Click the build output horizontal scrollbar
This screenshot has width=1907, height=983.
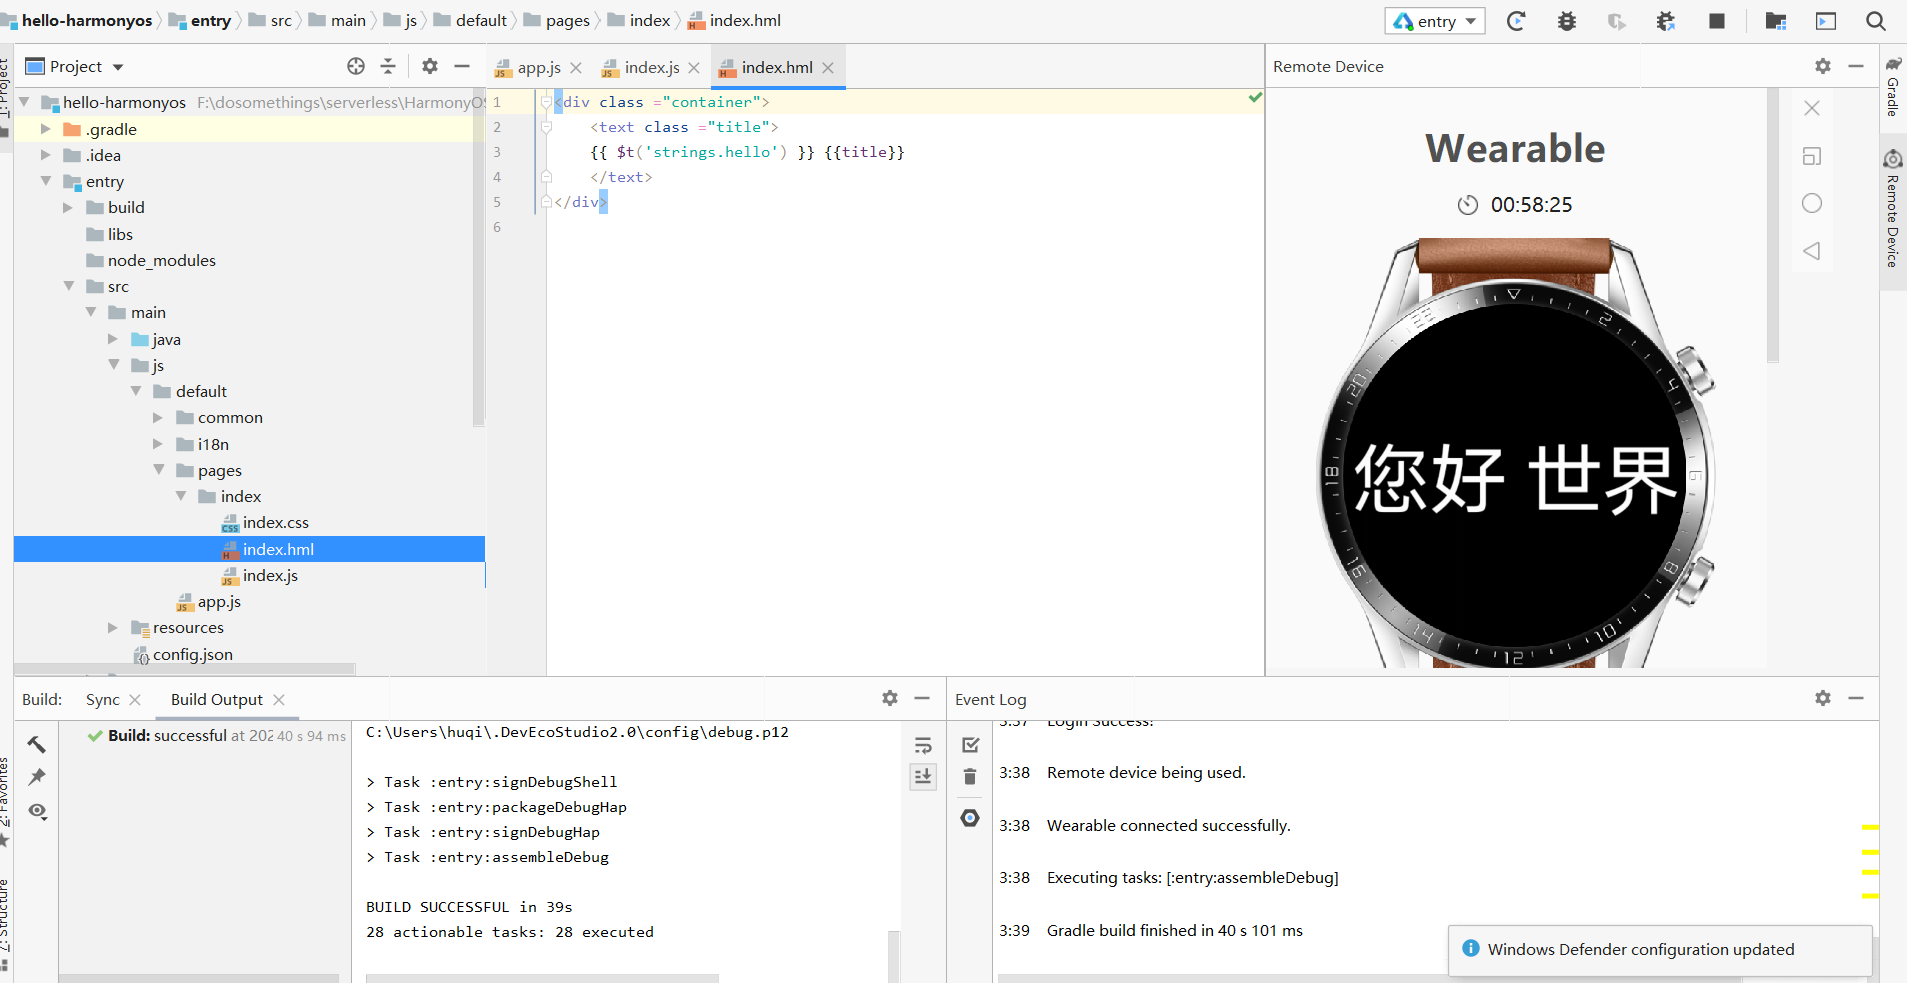(542, 978)
